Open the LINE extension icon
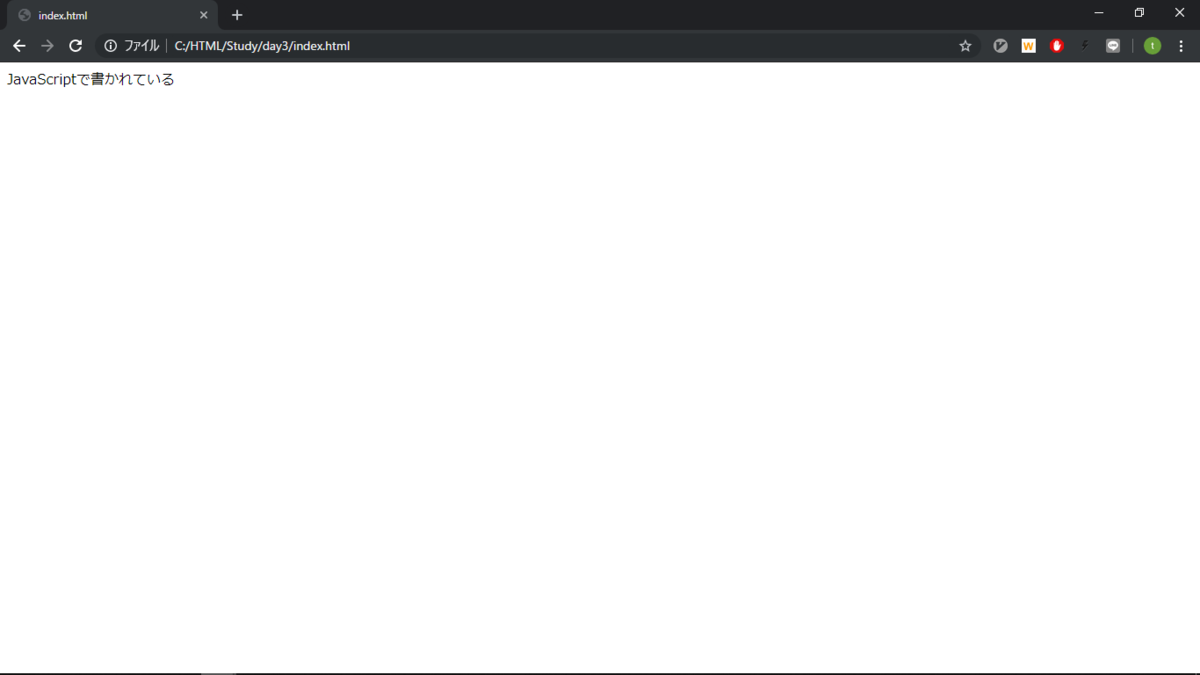Viewport: 1200px width, 675px height. [x=1113, y=46]
